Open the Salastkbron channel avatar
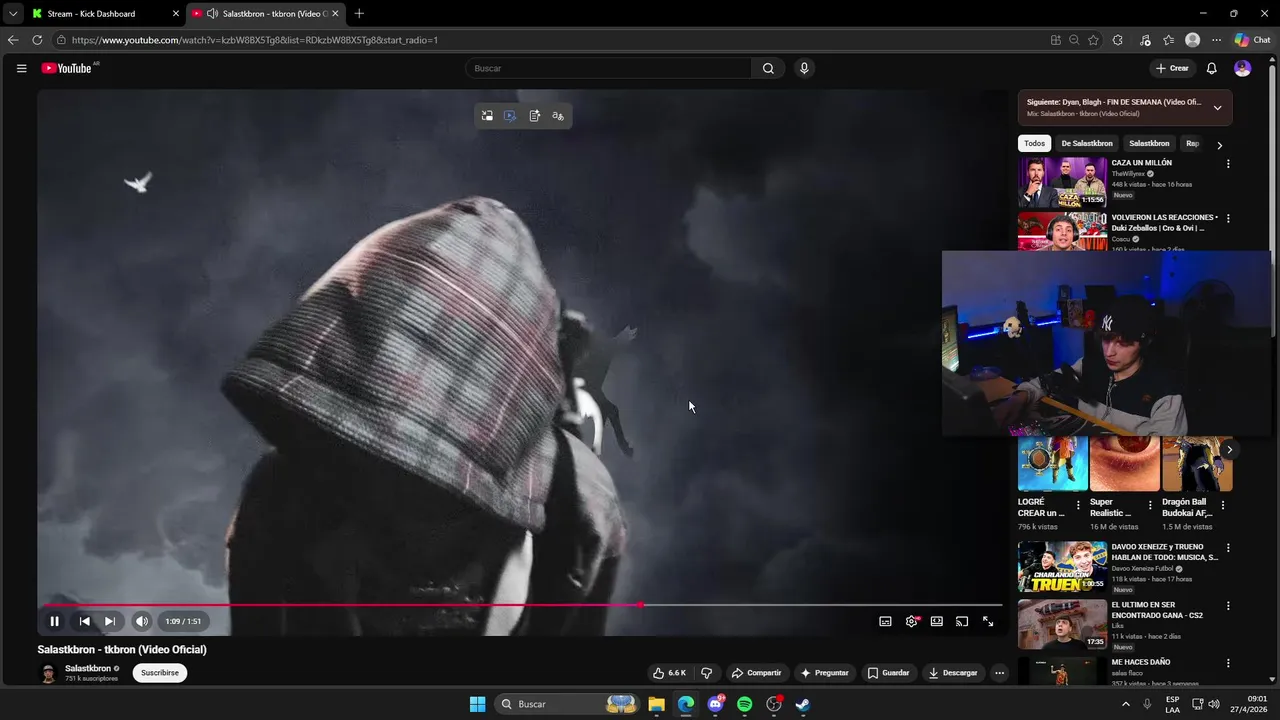This screenshot has width=1280, height=720. point(48,673)
